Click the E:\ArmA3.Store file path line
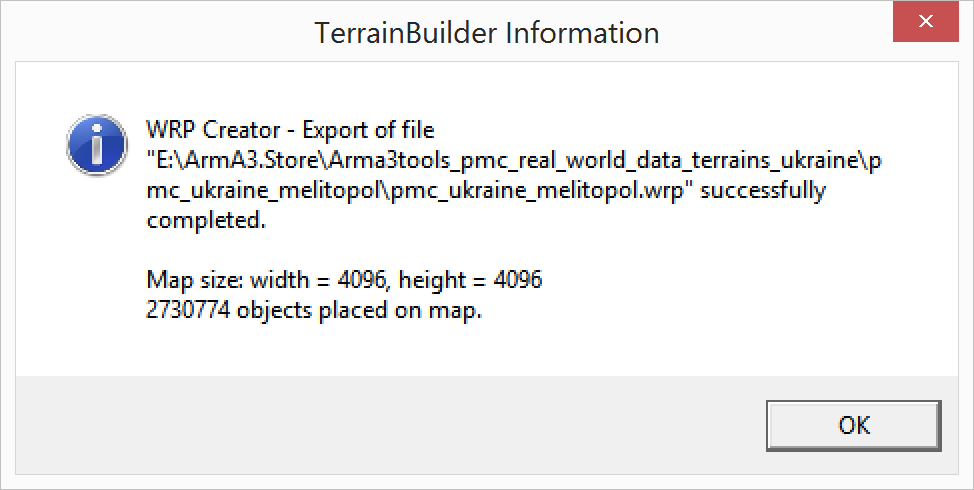Image resolution: width=974 pixels, height=490 pixels. pyautogui.click(x=514, y=160)
